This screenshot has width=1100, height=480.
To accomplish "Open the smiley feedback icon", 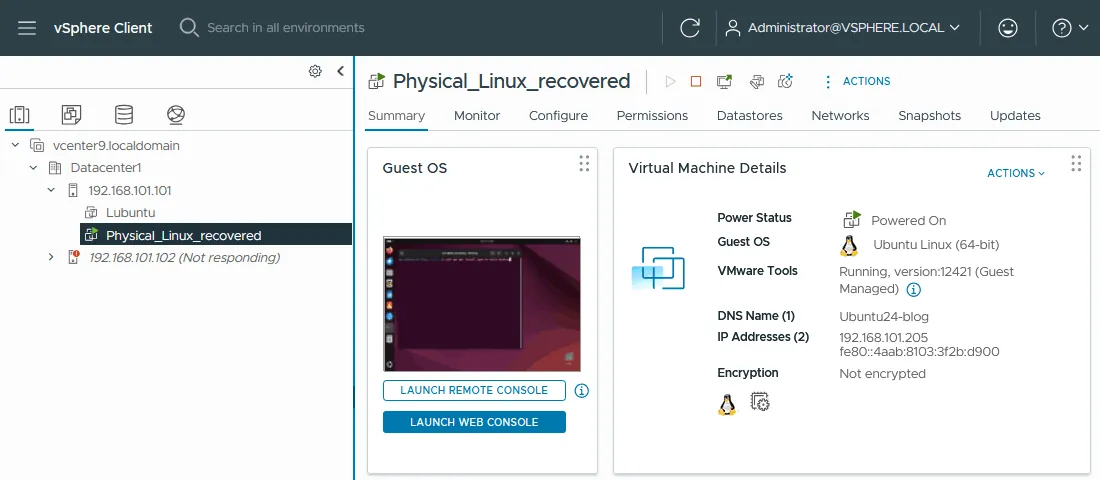I will click(1007, 28).
